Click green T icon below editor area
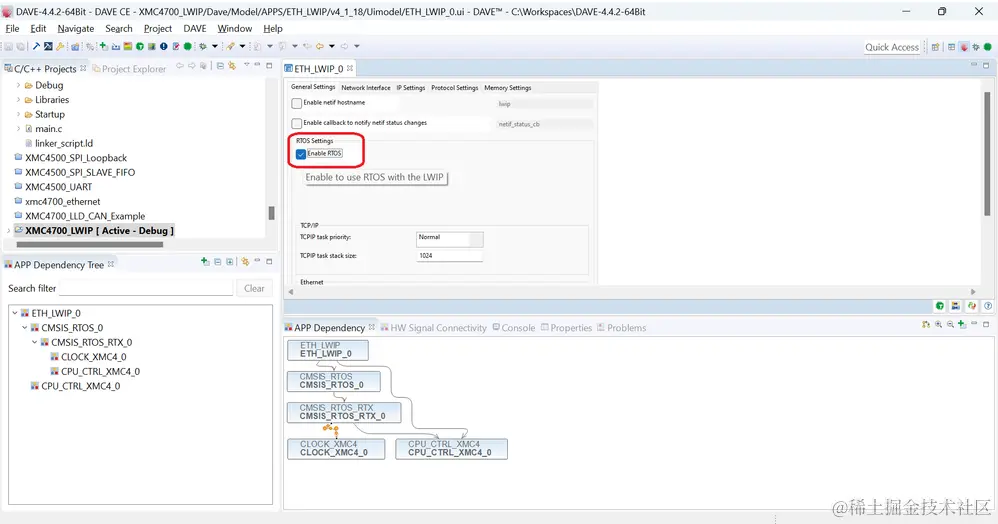Image resolution: width=998 pixels, height=524 pixels. click(939, 306)
